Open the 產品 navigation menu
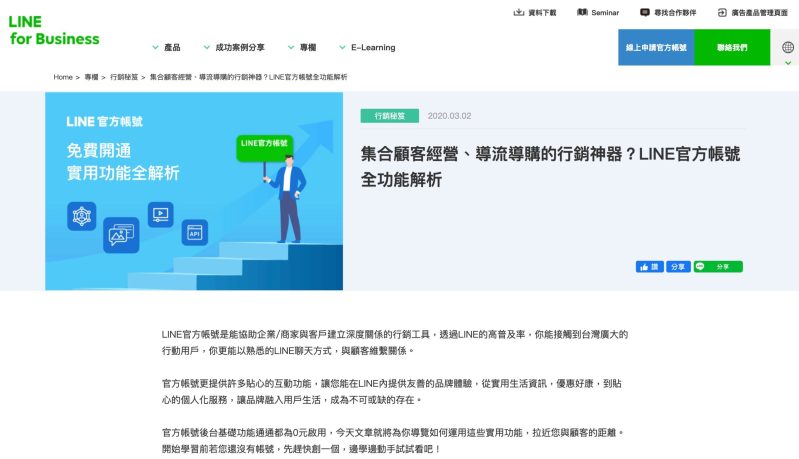Image resolution: width=799 pixels, height=459 pixels. click(x=172, y=47)
